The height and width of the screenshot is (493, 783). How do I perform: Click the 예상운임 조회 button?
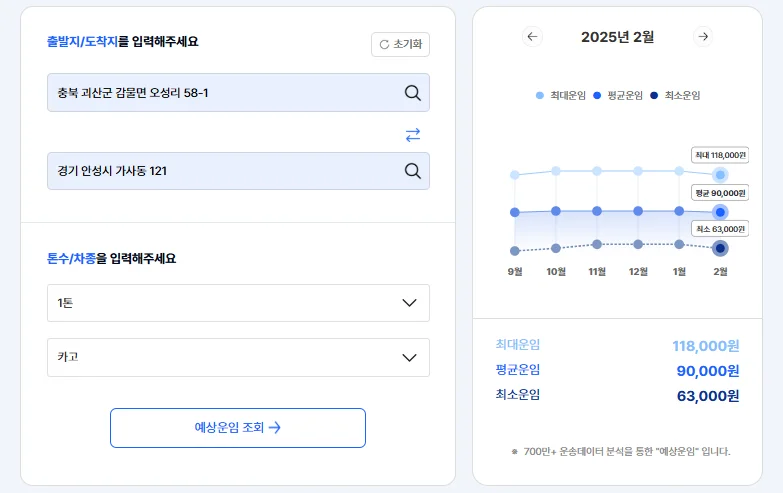[238, 428]
